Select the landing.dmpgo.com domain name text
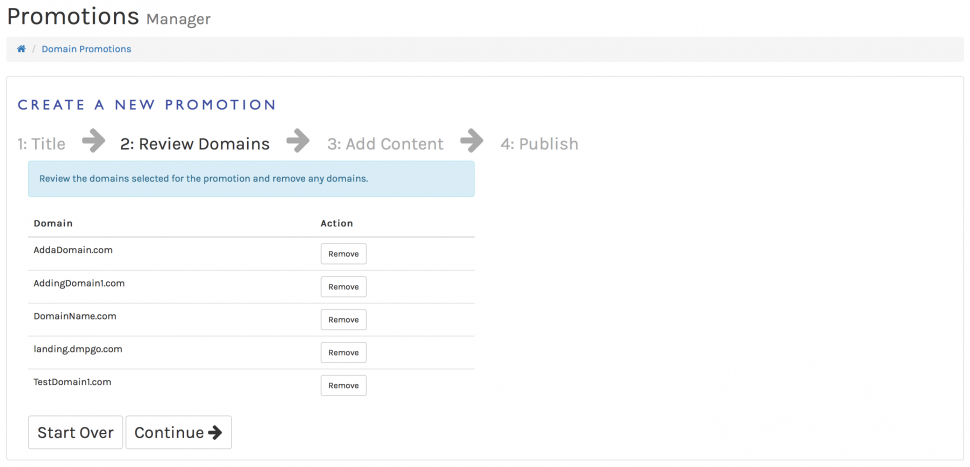This screenshot has height=467, width=970. [x=78, y=349]
